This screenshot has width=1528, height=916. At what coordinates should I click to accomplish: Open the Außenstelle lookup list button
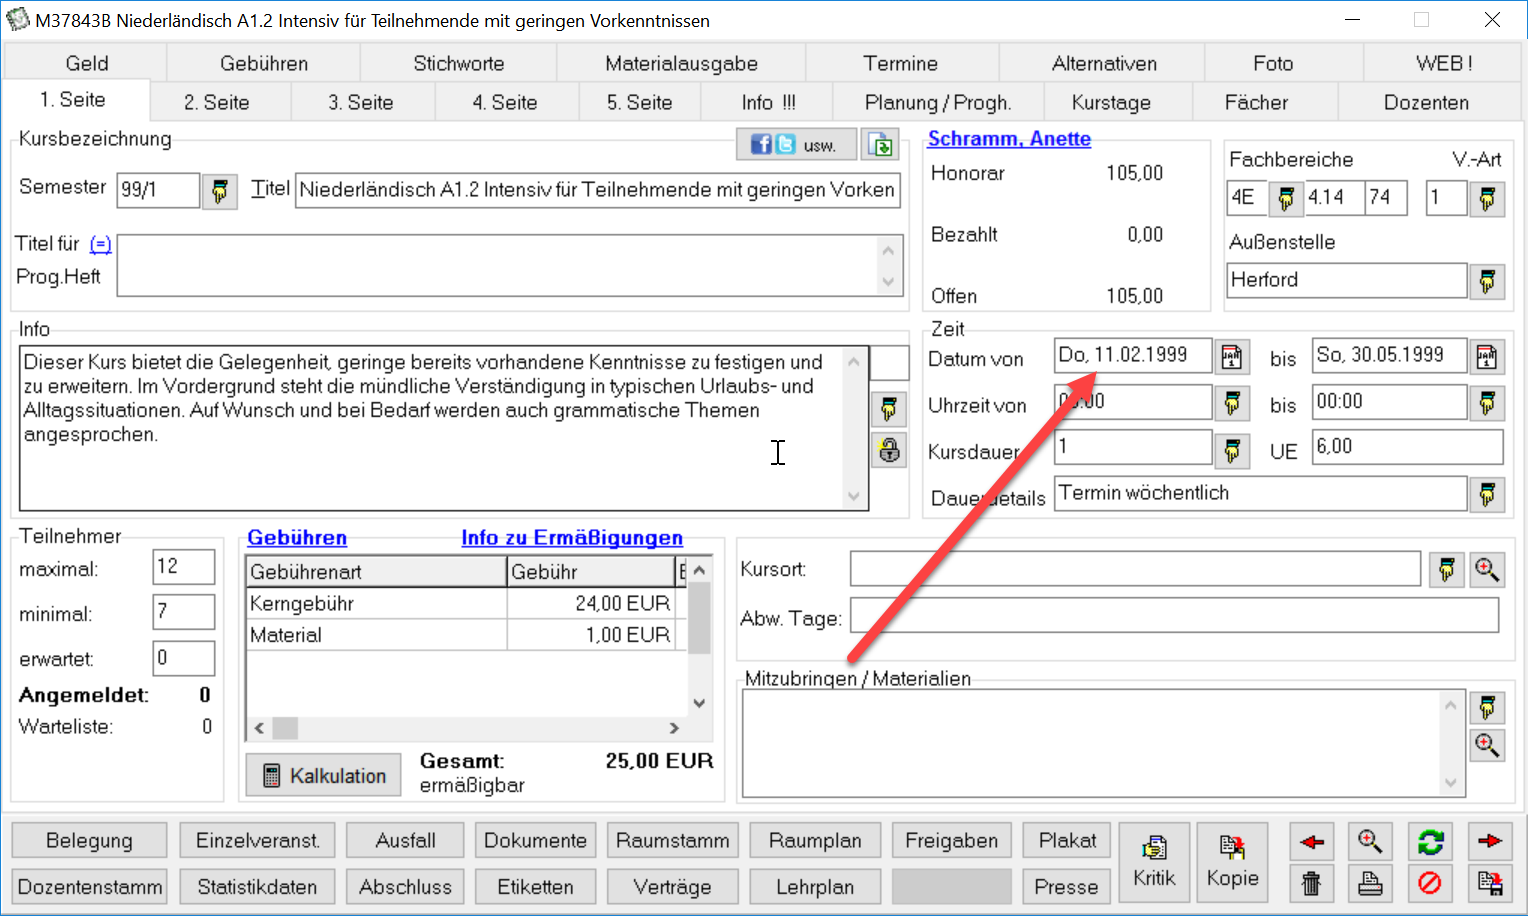(1487, 282)
